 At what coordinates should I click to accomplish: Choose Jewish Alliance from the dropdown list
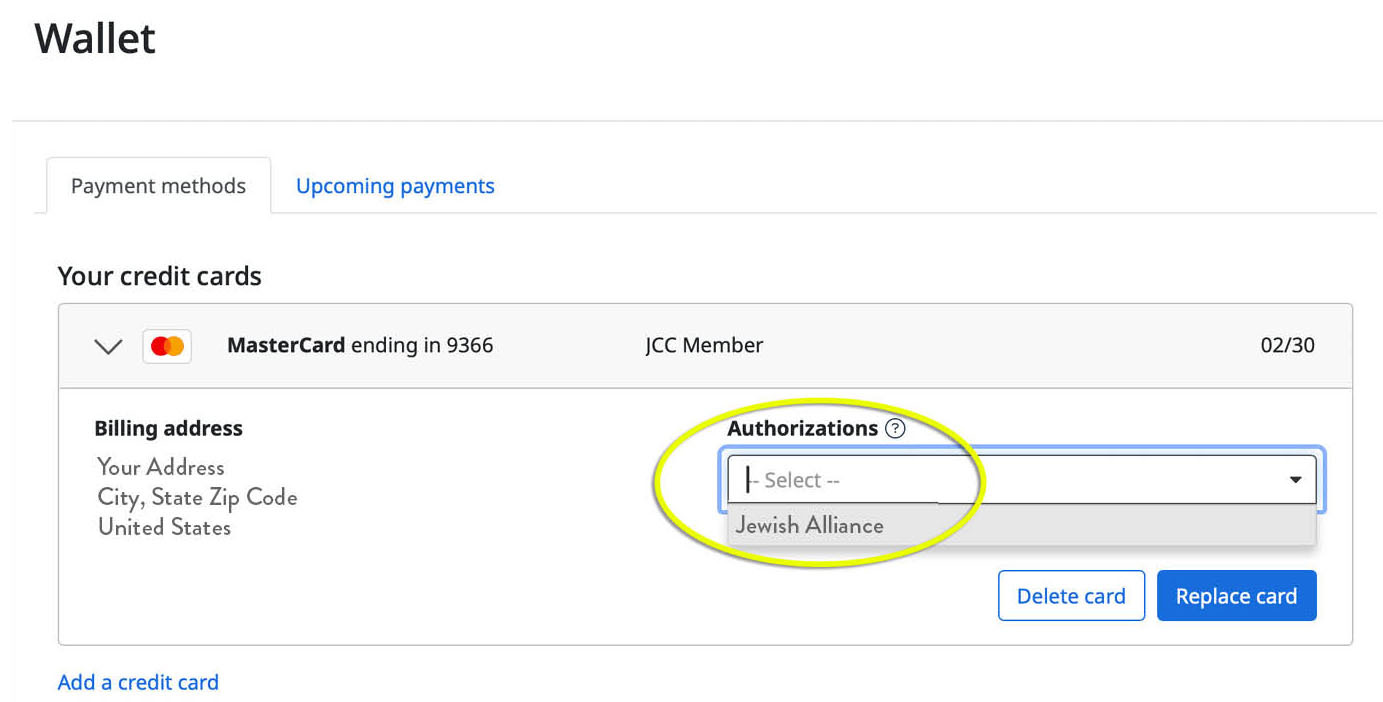[x=810, y=526]
